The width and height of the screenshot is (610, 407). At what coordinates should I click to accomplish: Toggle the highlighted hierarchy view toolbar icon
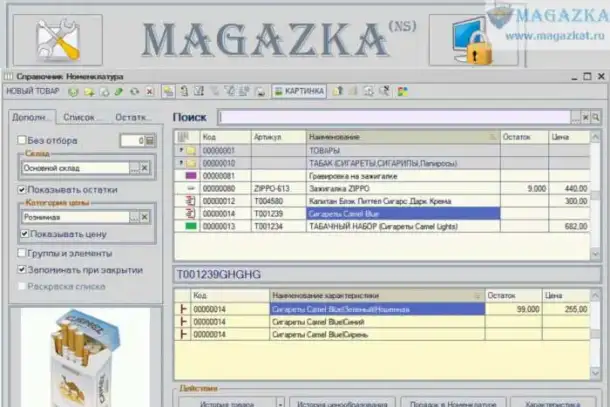pos(168,91)
